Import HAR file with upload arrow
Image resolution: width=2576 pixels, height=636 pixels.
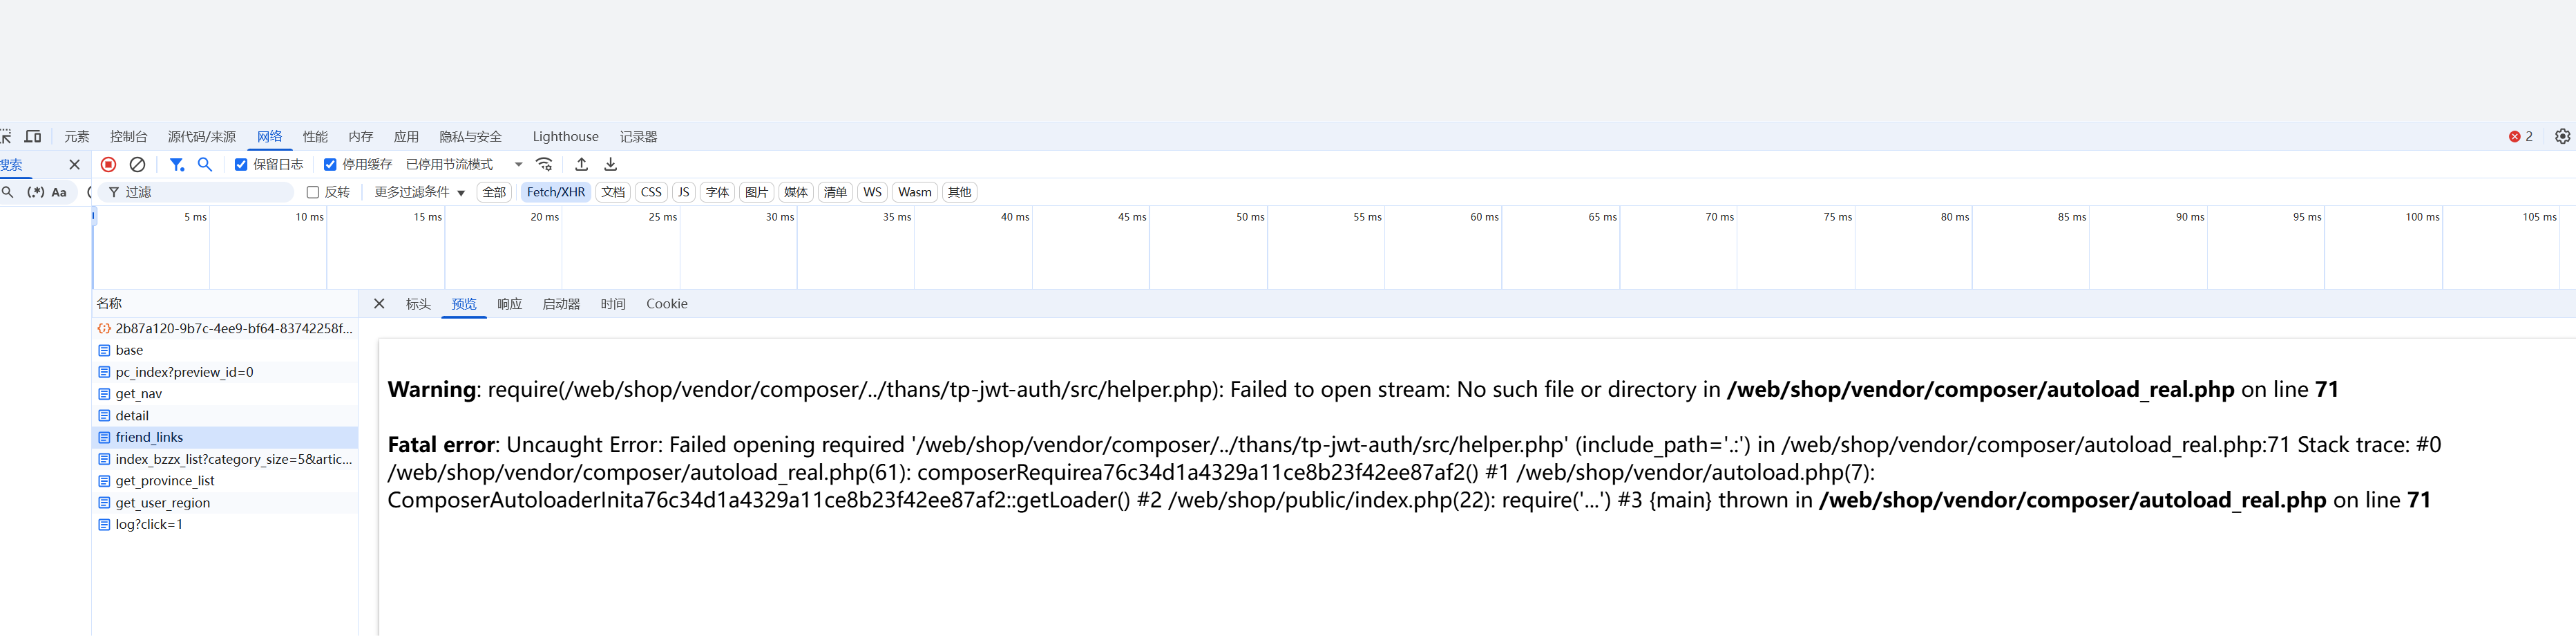click(x=581, y=164)
